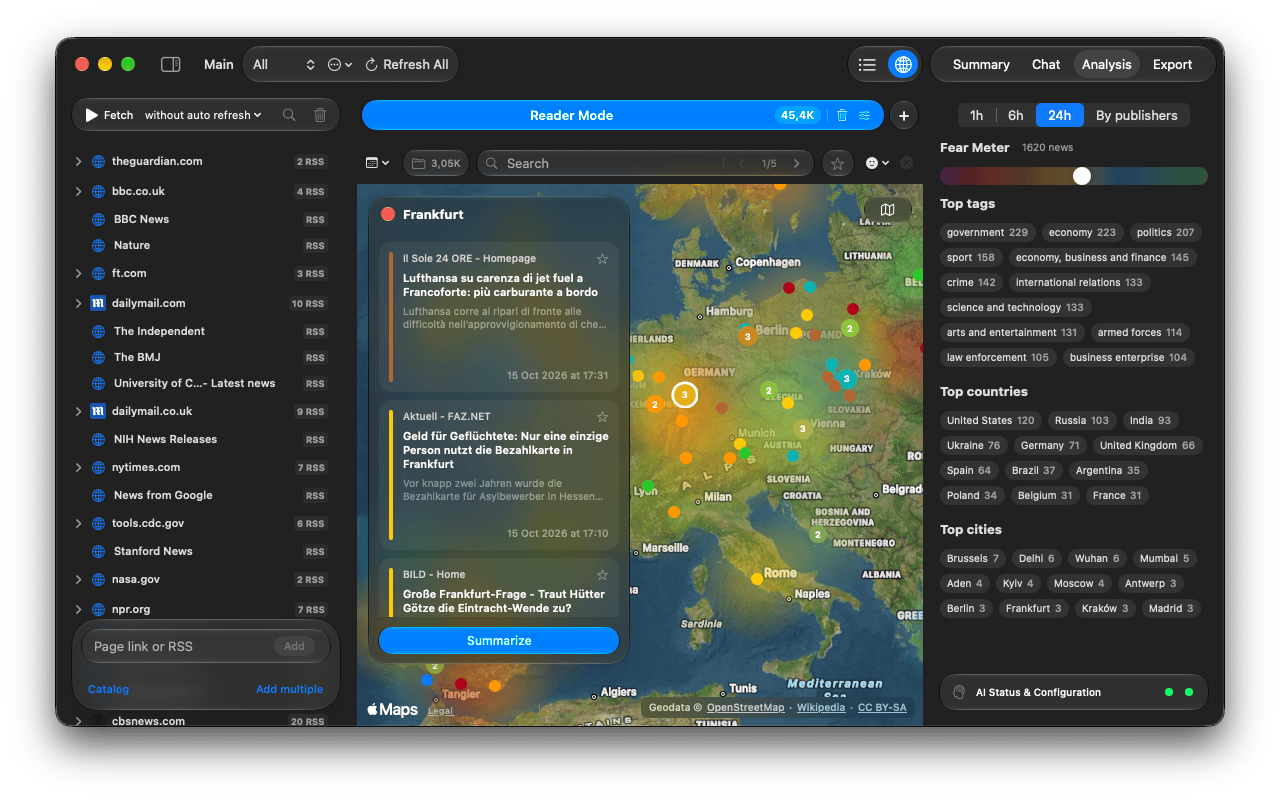This screenshot has width=1280, height=800.
Task: Open the OpenStreetMap attribution link
Action: (x=745, y=707)
